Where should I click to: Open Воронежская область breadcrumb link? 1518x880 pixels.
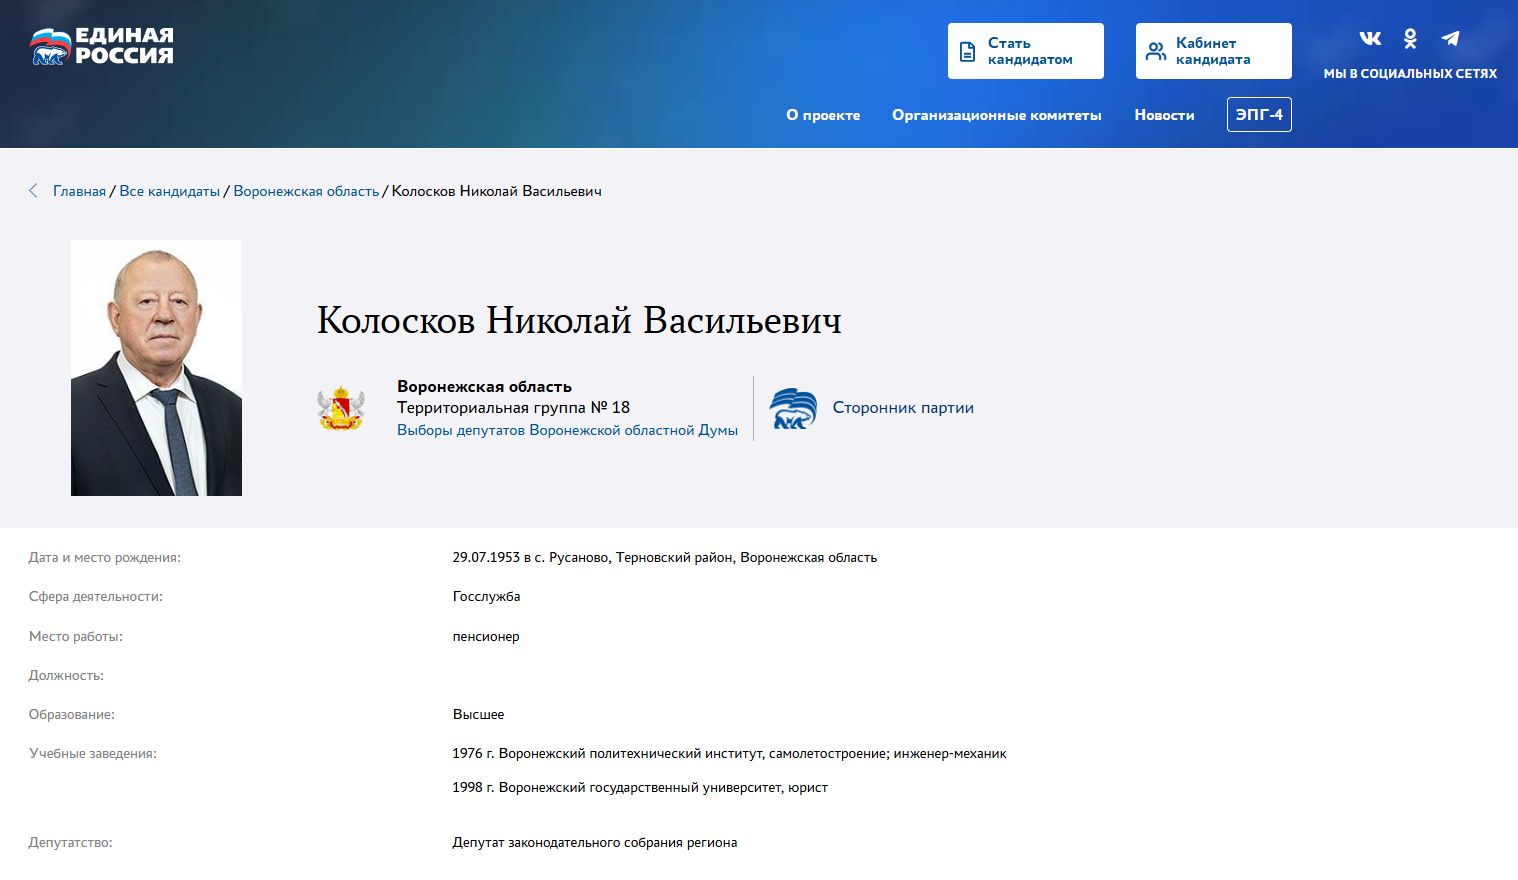[x=306, y=191]
